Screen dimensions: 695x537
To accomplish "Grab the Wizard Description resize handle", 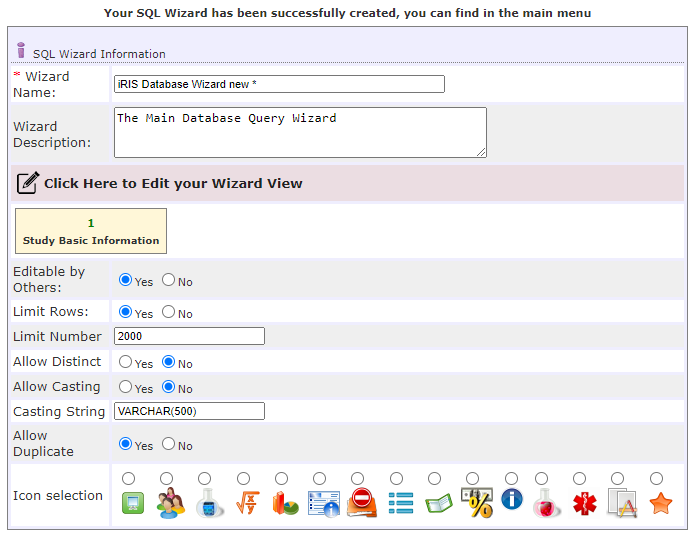I will (481, 152).
